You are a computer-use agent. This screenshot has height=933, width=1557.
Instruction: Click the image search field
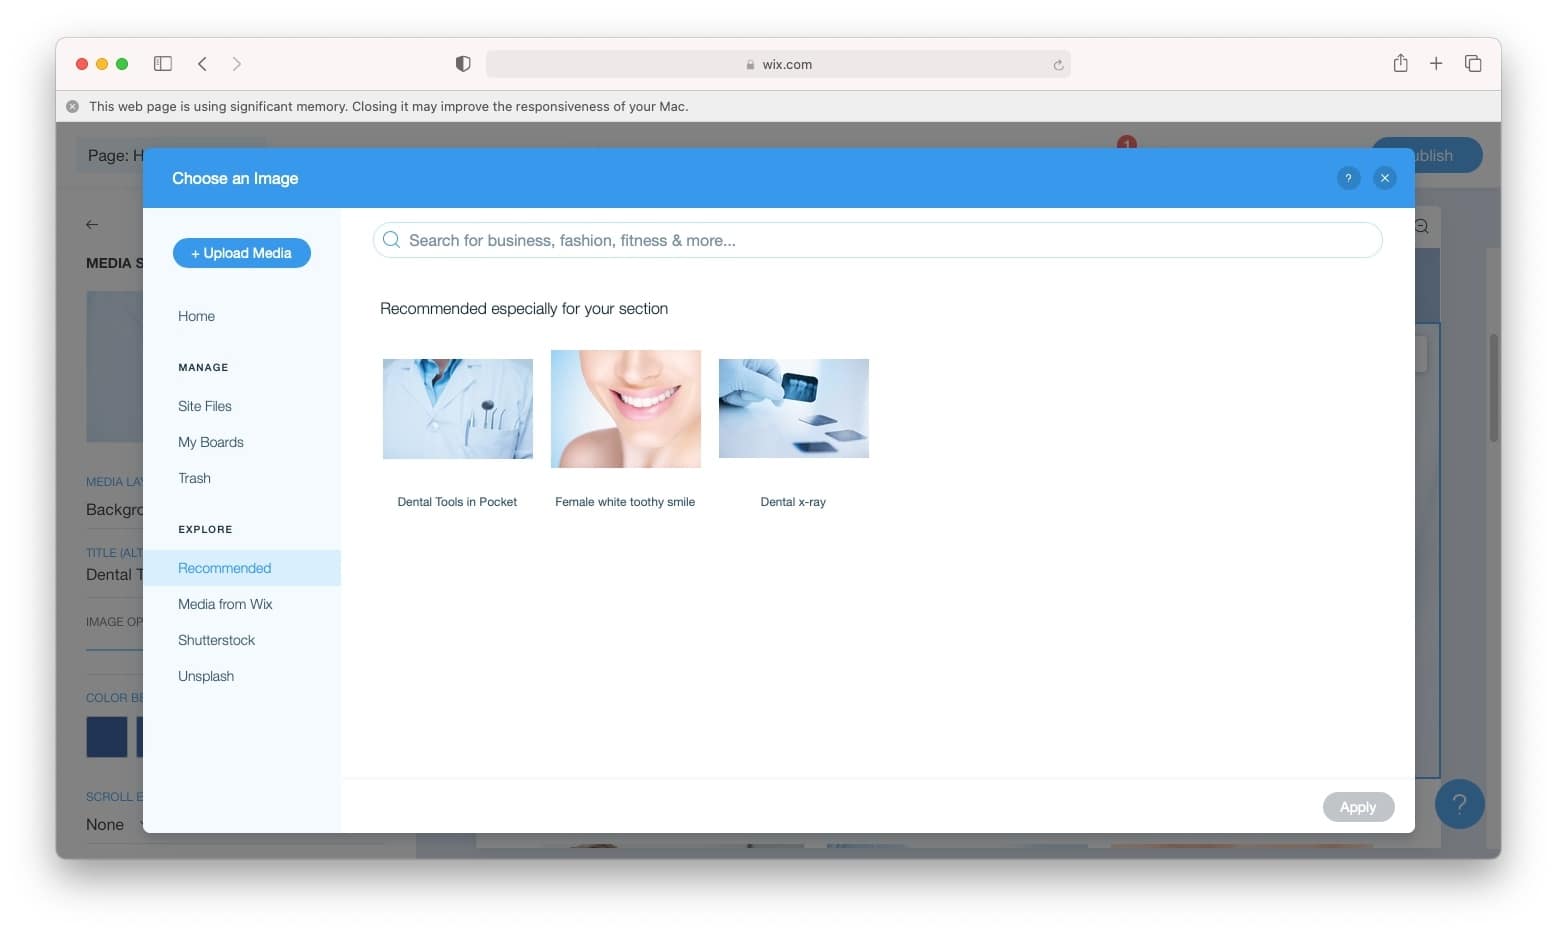(877, 240)
